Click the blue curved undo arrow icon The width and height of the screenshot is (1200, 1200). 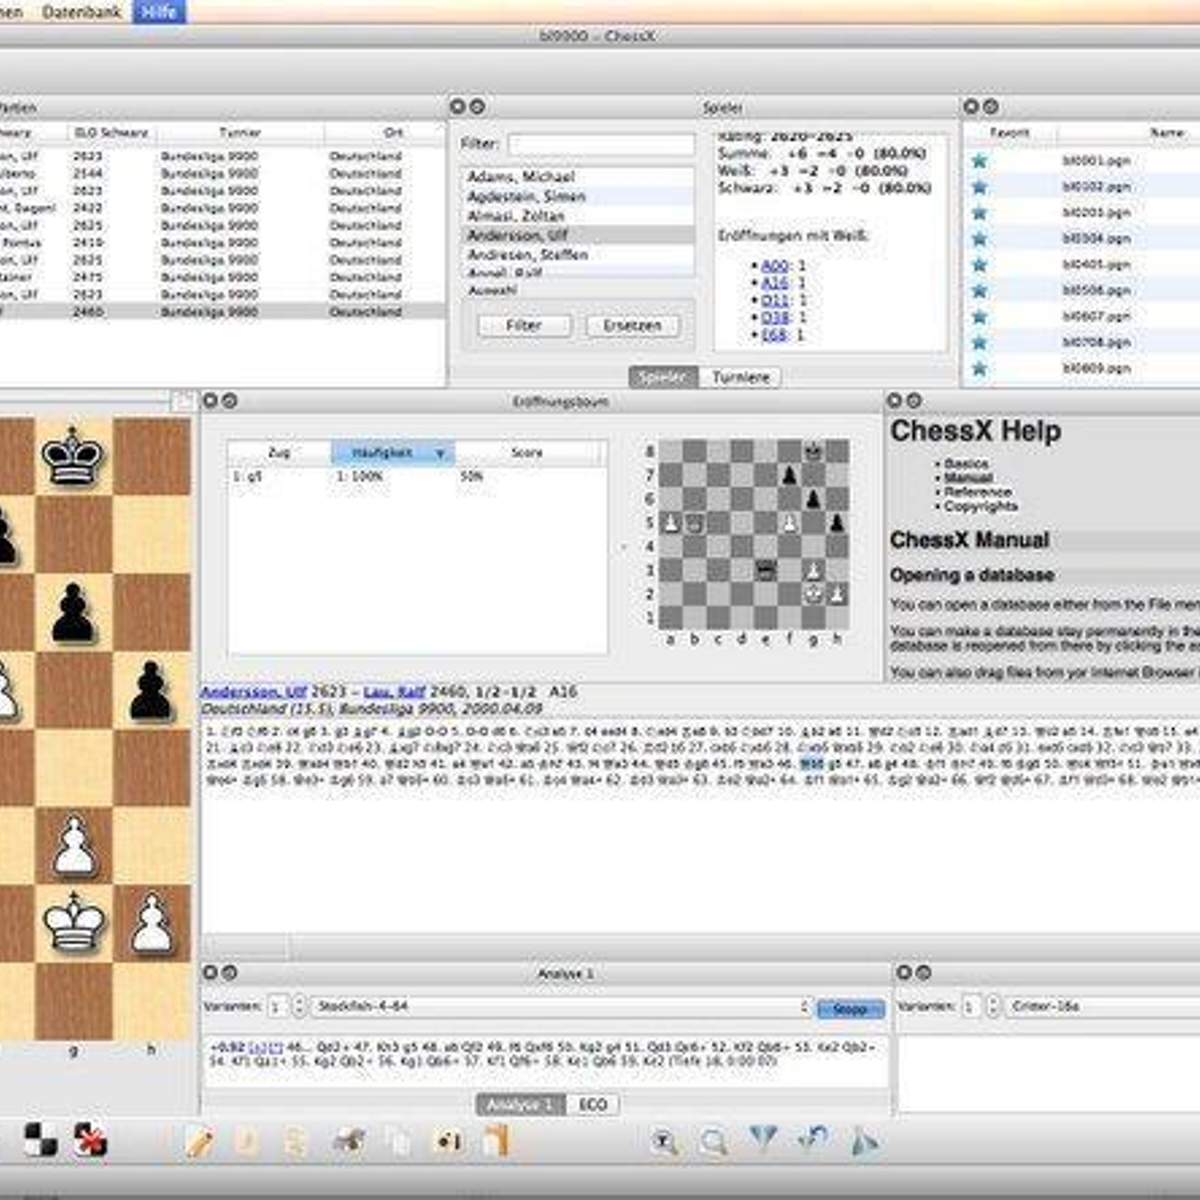click(813, 1139)
